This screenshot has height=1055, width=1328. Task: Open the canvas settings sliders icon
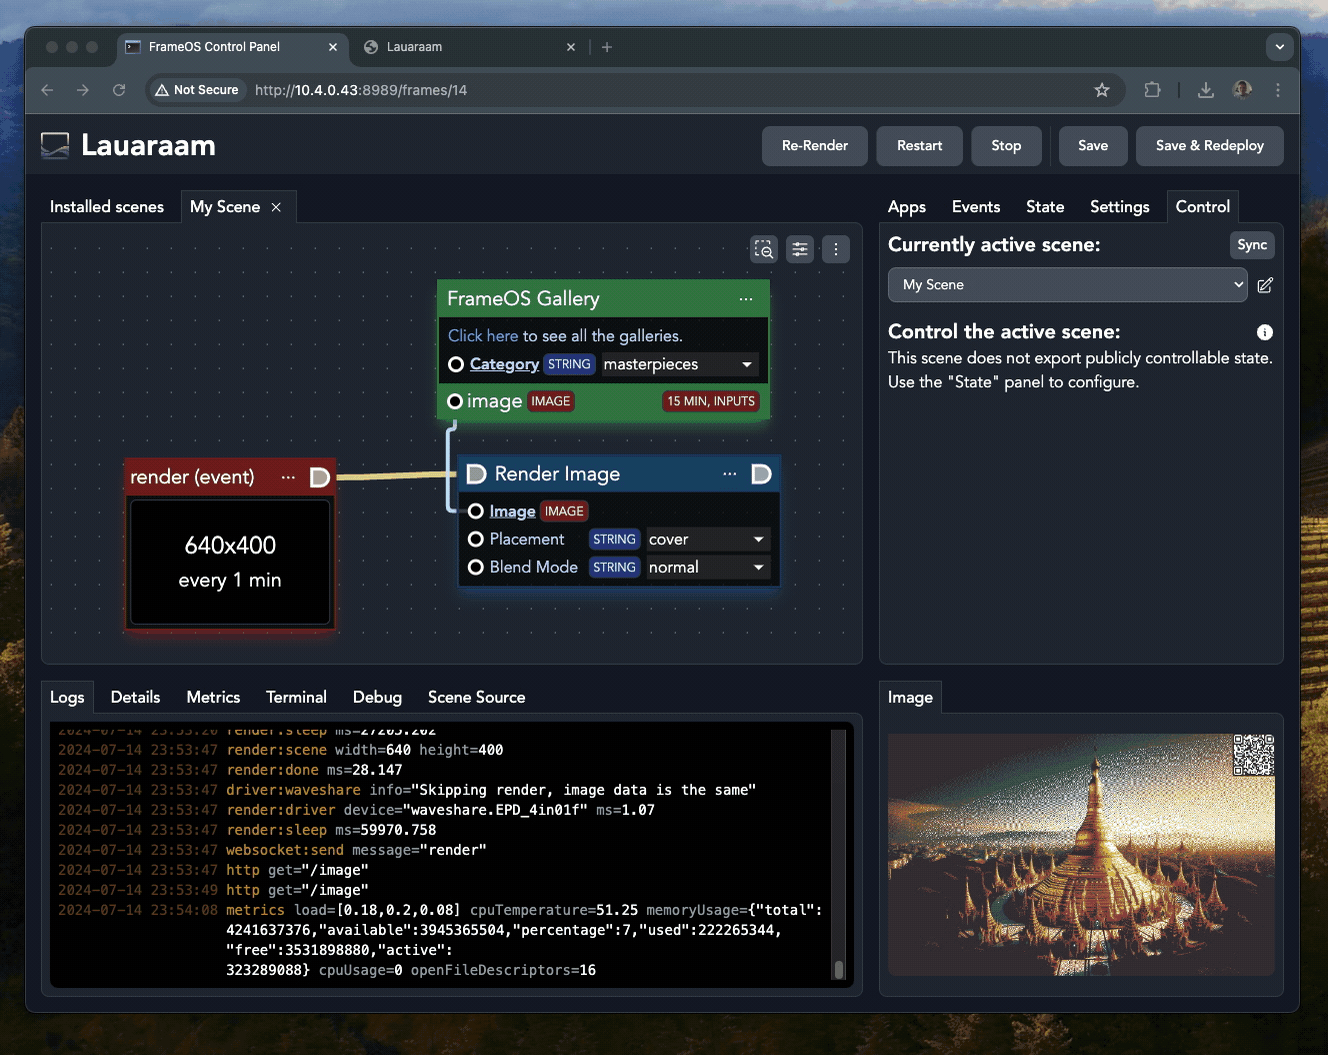[x=800, y=249]
